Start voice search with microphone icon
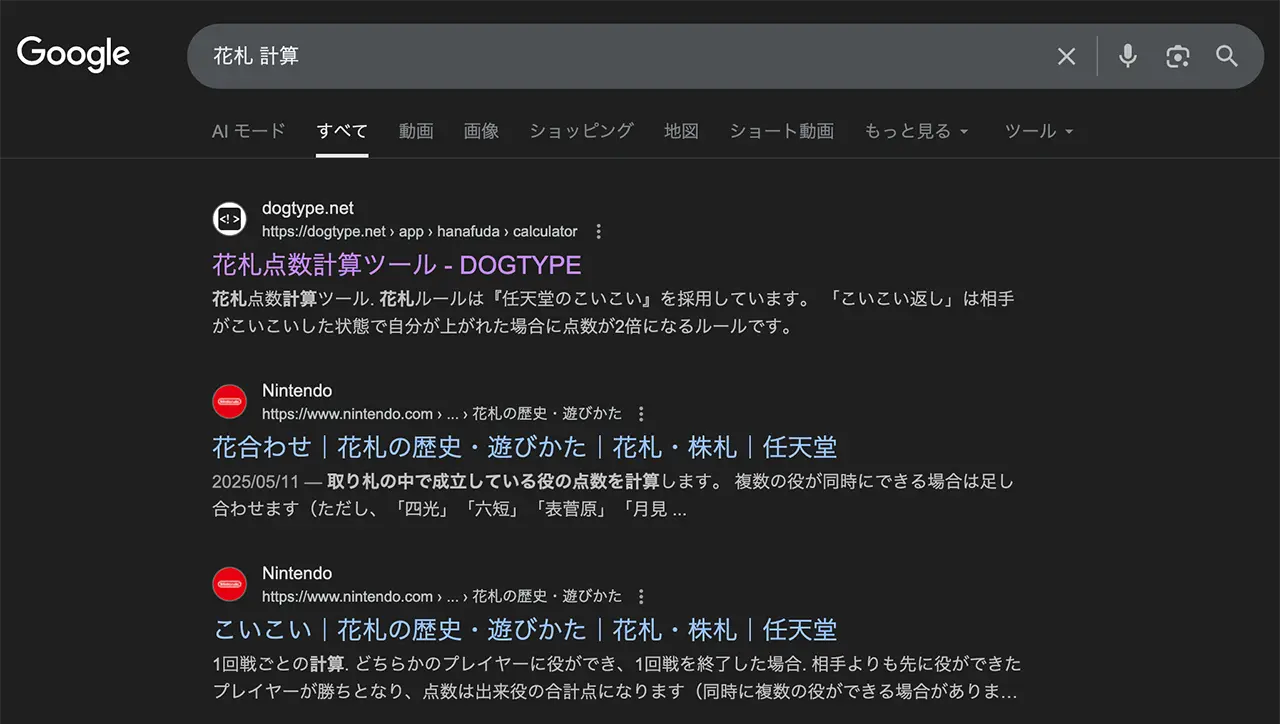This screenshot has height=724, width=1280. [x=1127, y=56]
